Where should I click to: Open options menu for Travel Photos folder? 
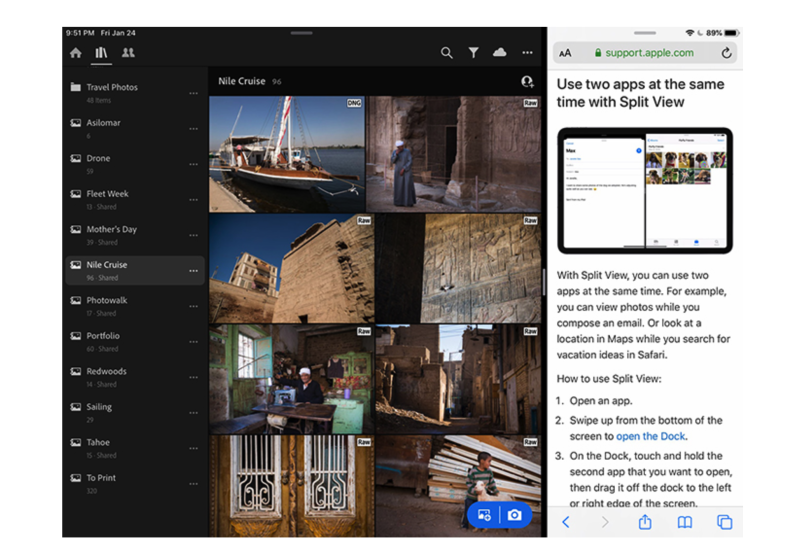193,93
